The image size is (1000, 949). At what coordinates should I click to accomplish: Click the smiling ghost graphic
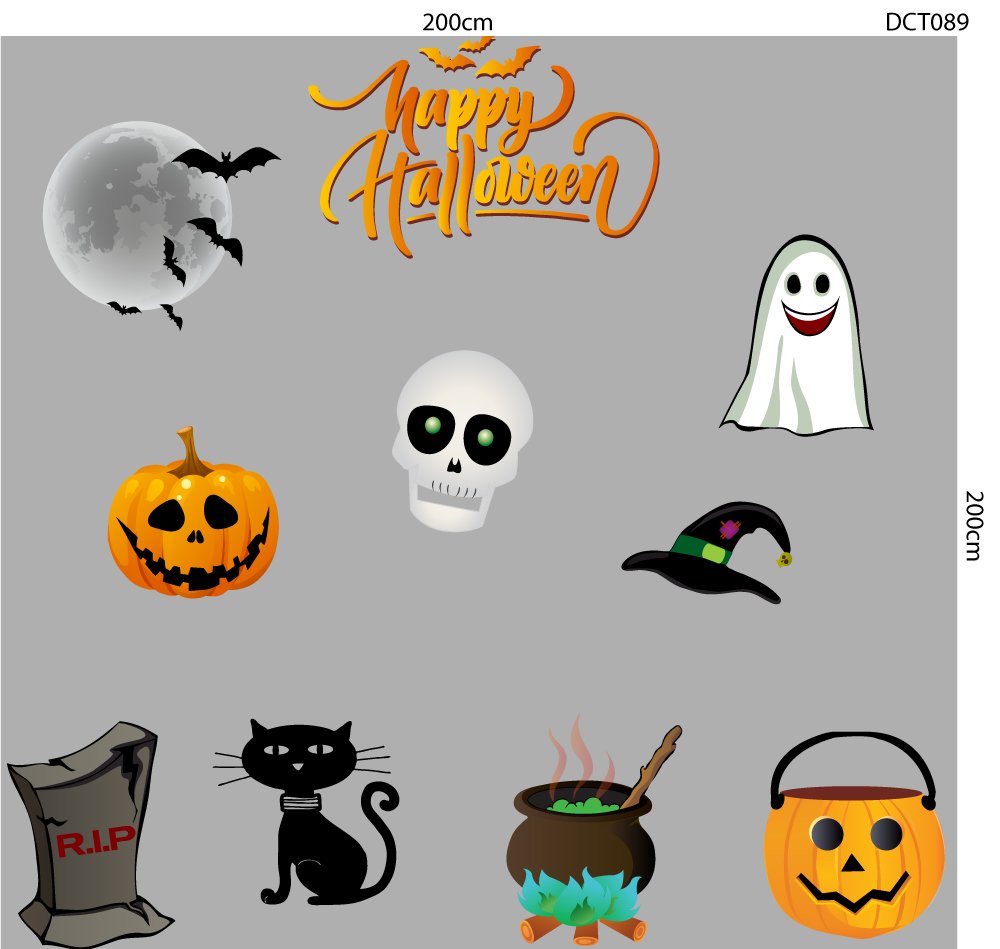click(795, 330)
